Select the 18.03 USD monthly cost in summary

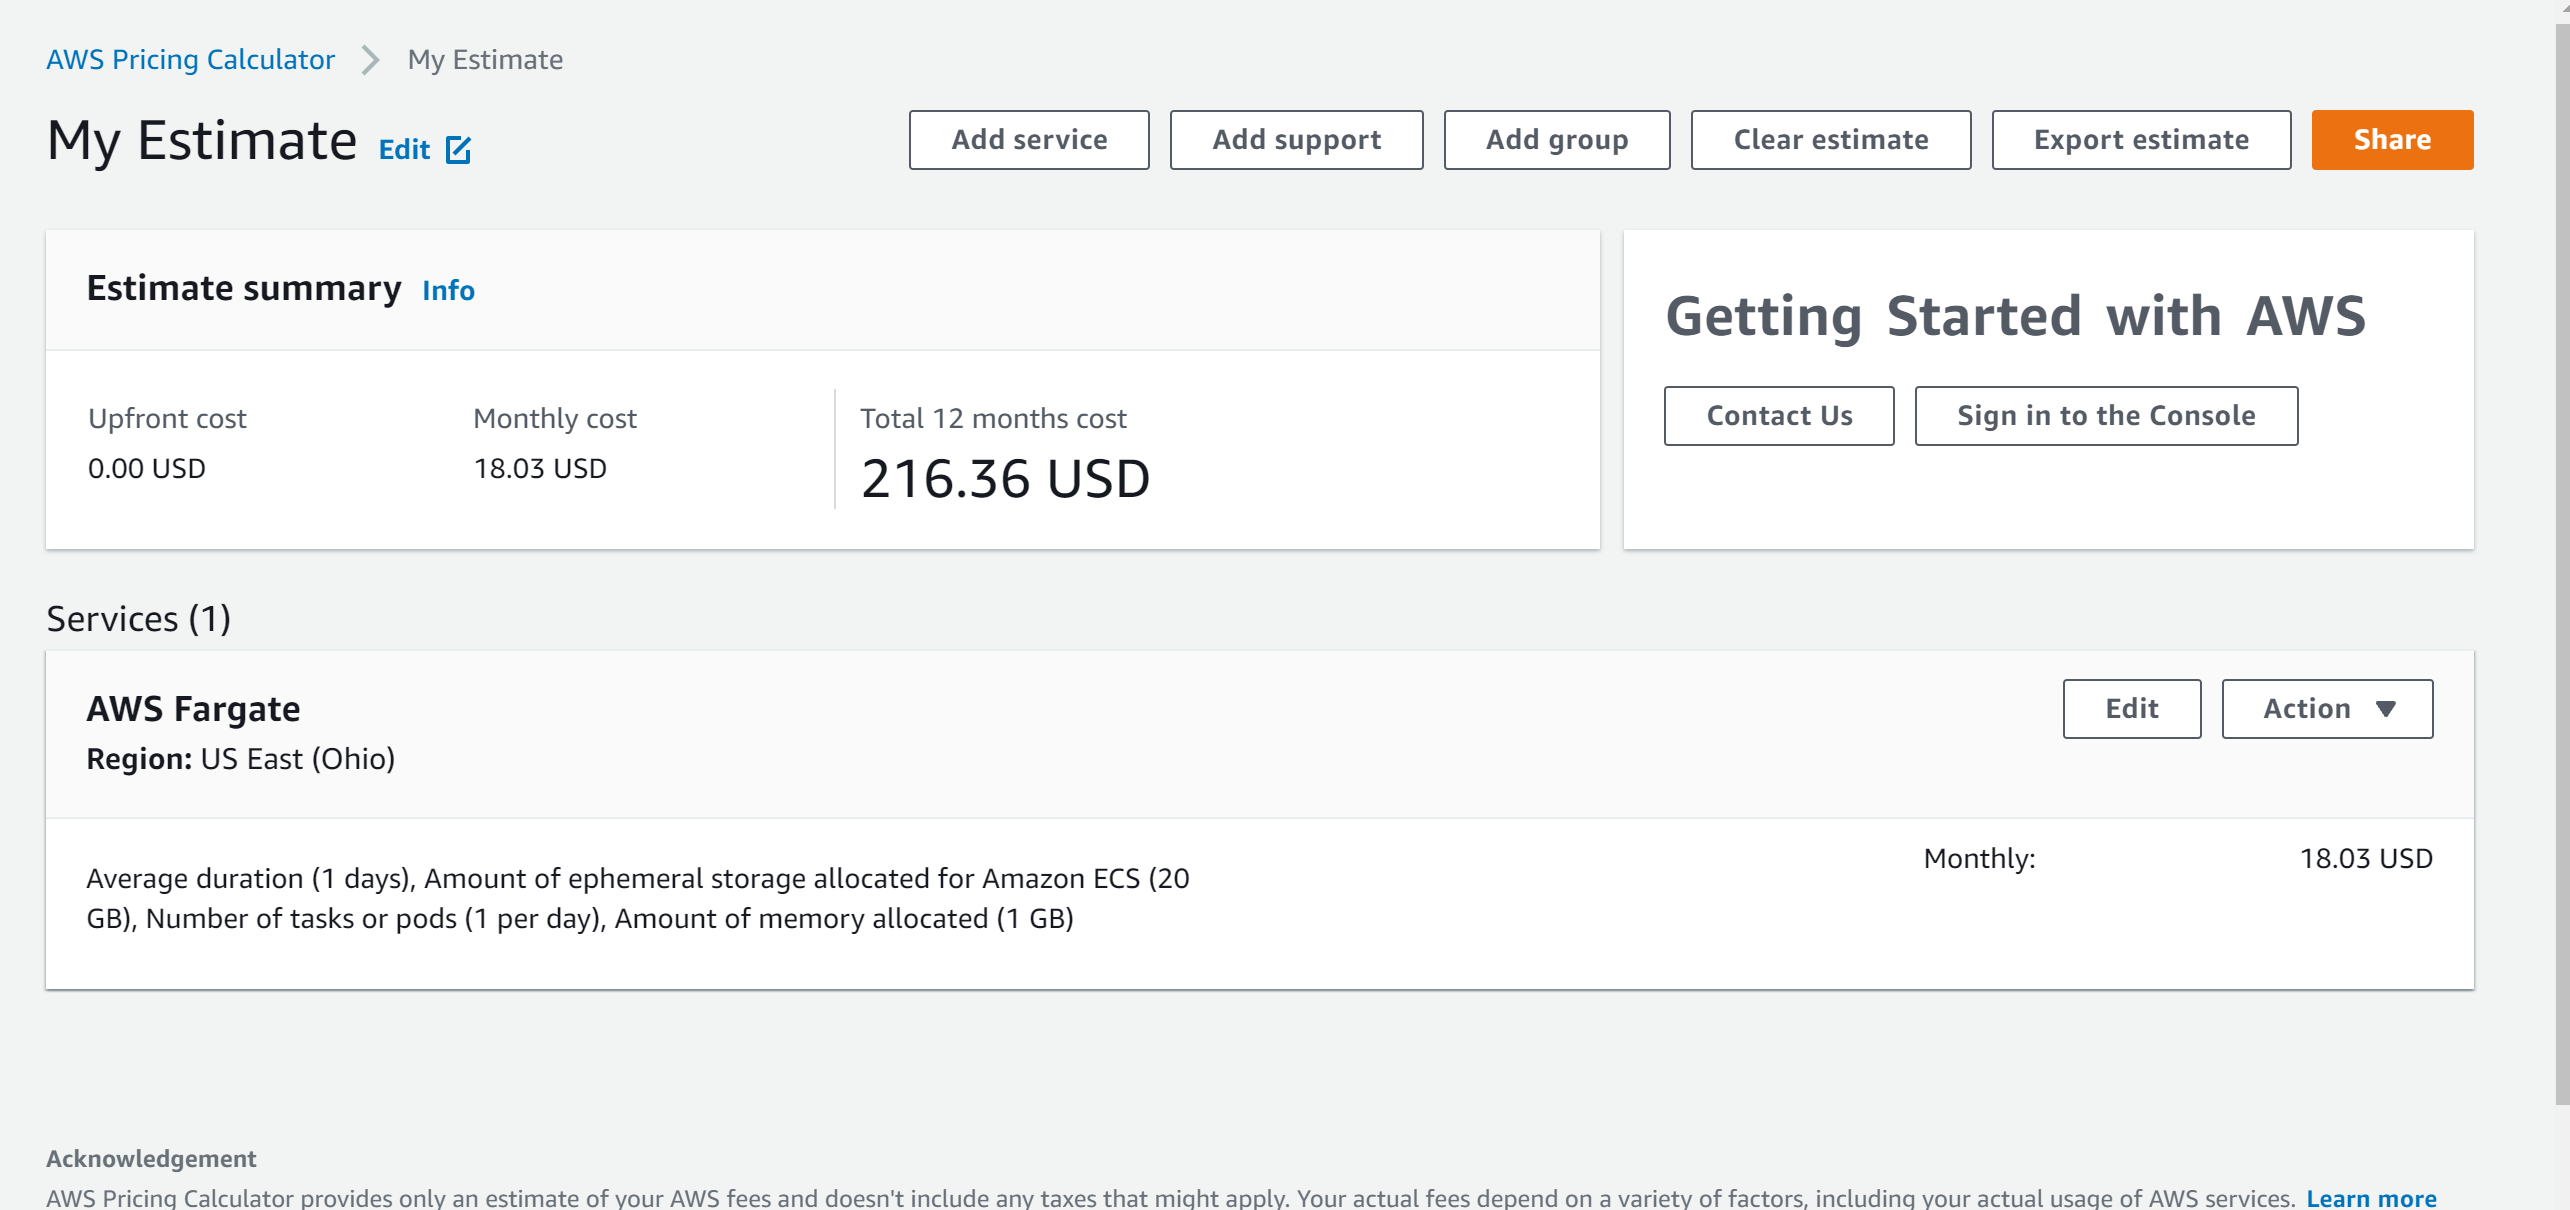(x=540, y=468)
